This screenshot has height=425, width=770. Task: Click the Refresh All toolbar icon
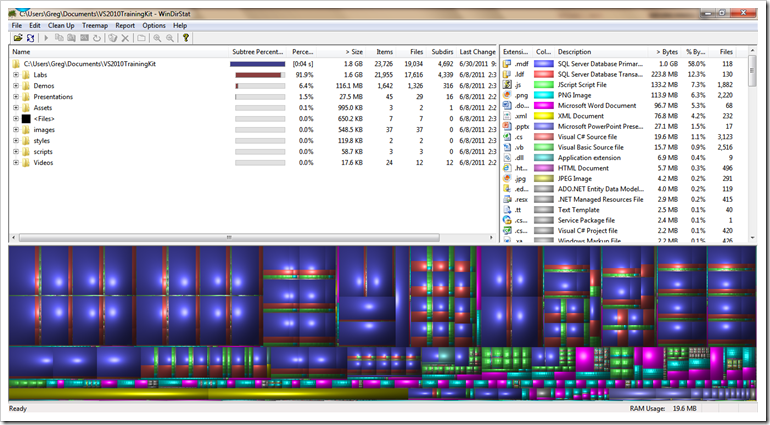point(30,38)
